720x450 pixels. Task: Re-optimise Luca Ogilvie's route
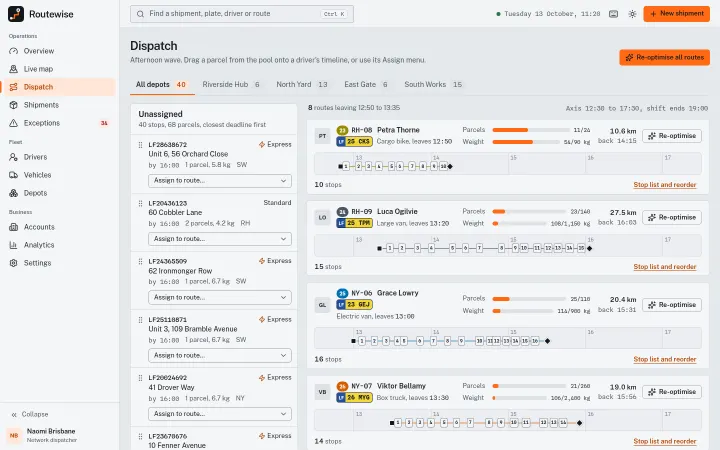tap(672, 218)
